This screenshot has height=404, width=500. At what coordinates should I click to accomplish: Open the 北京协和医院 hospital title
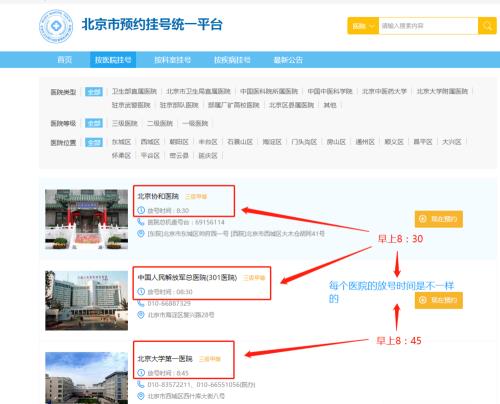[x=158, y=196]
